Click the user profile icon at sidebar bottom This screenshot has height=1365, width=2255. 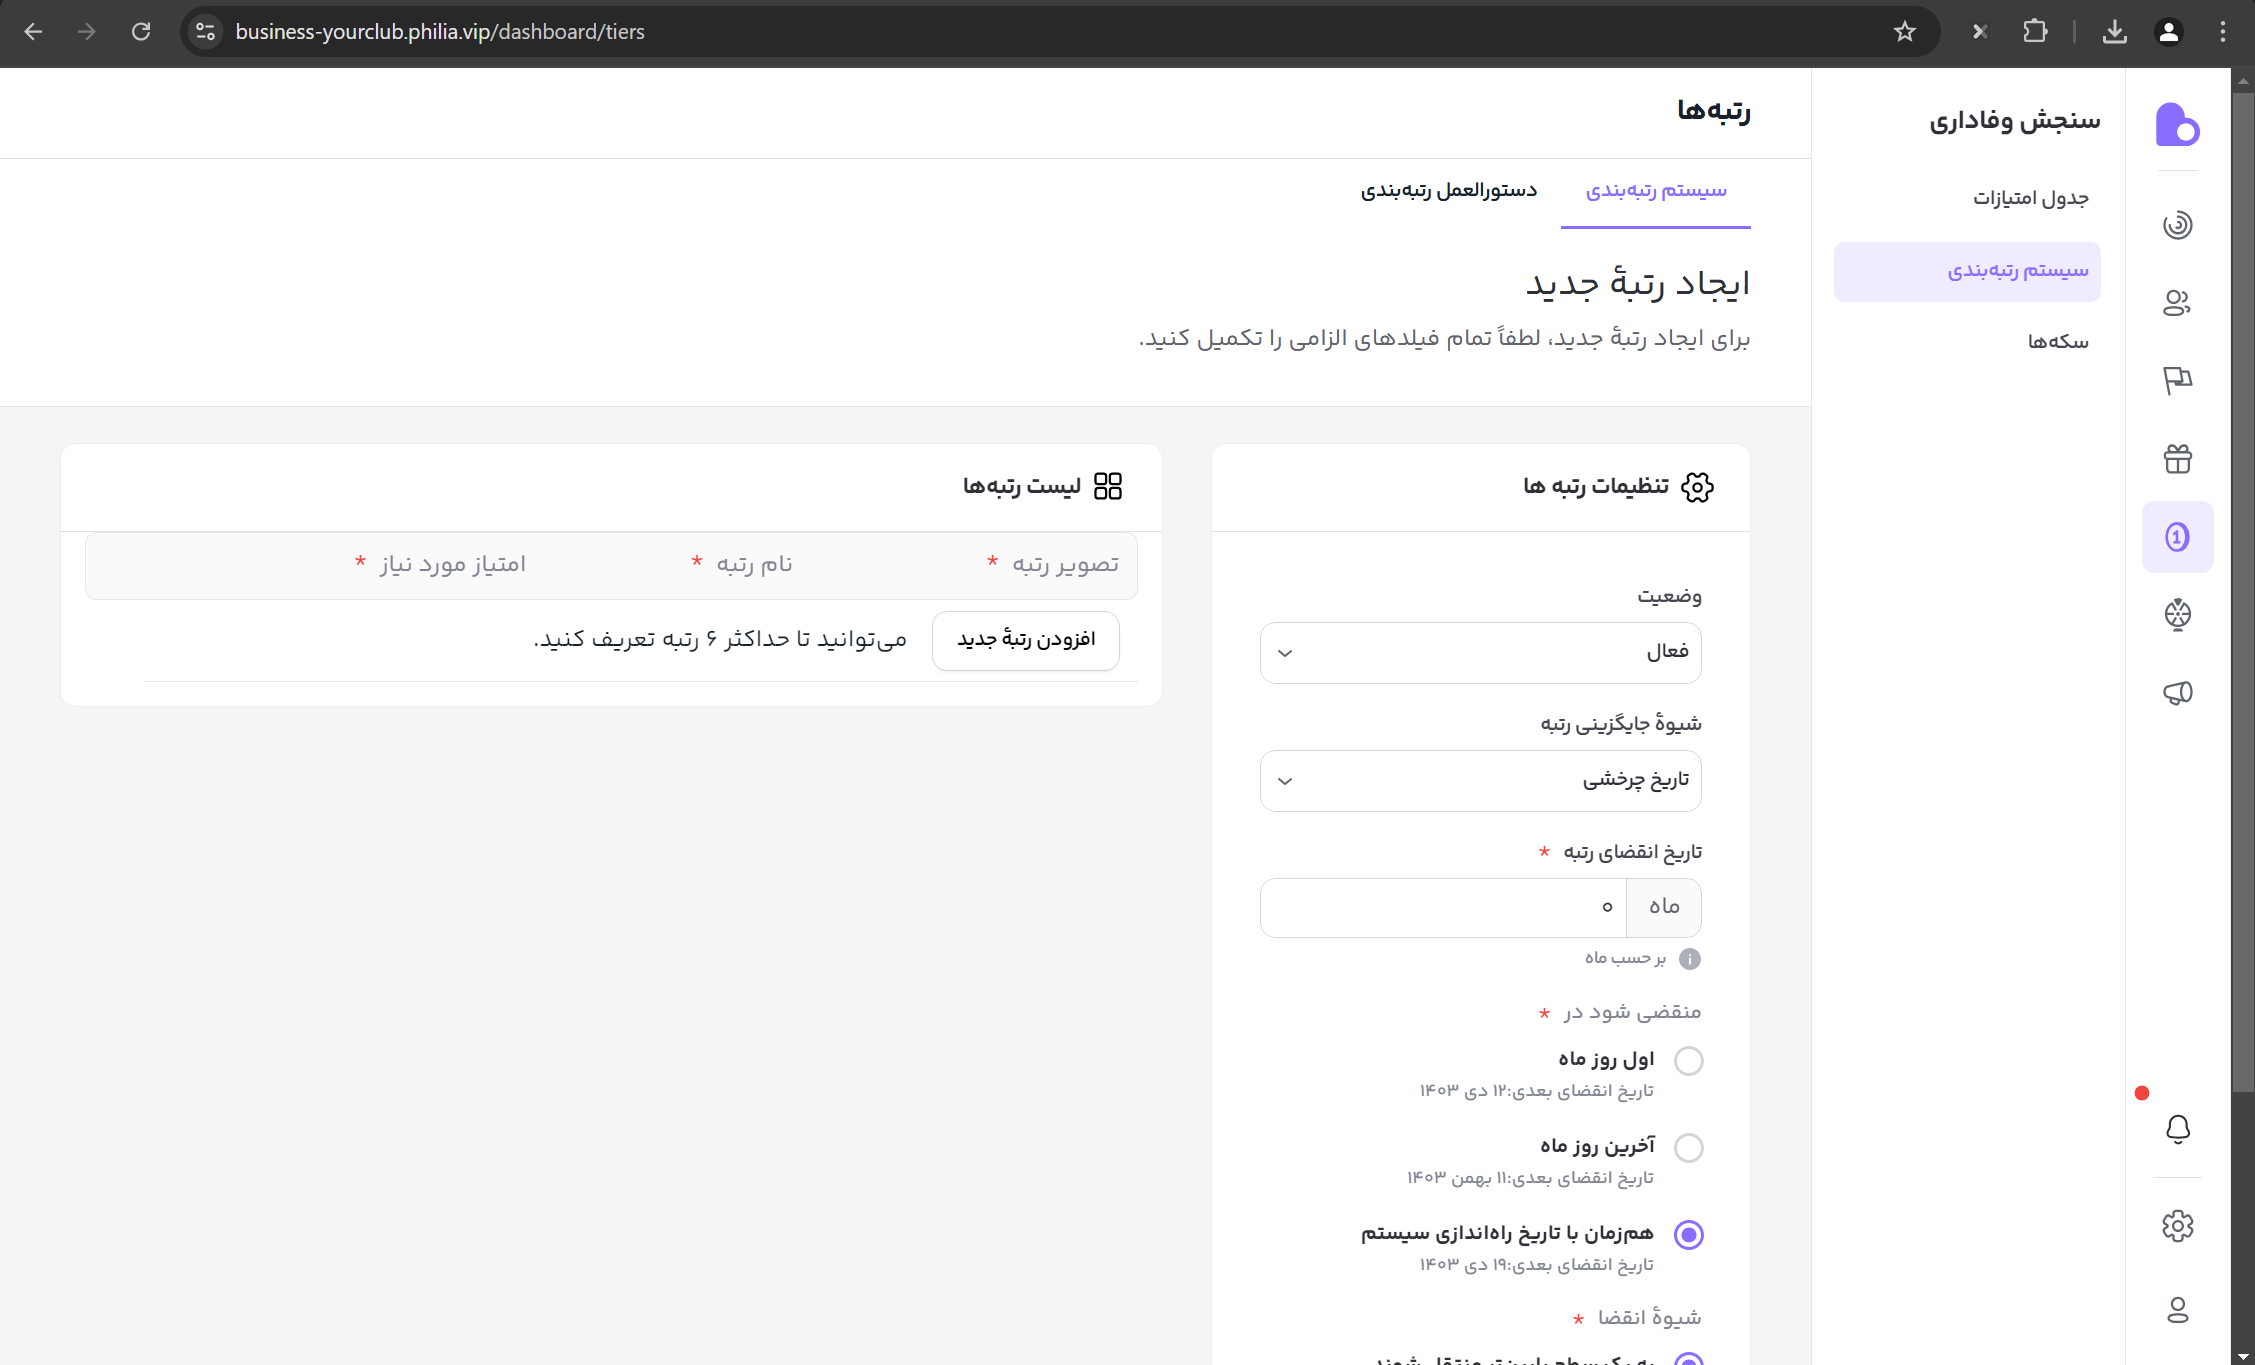click(2177, 1310)
